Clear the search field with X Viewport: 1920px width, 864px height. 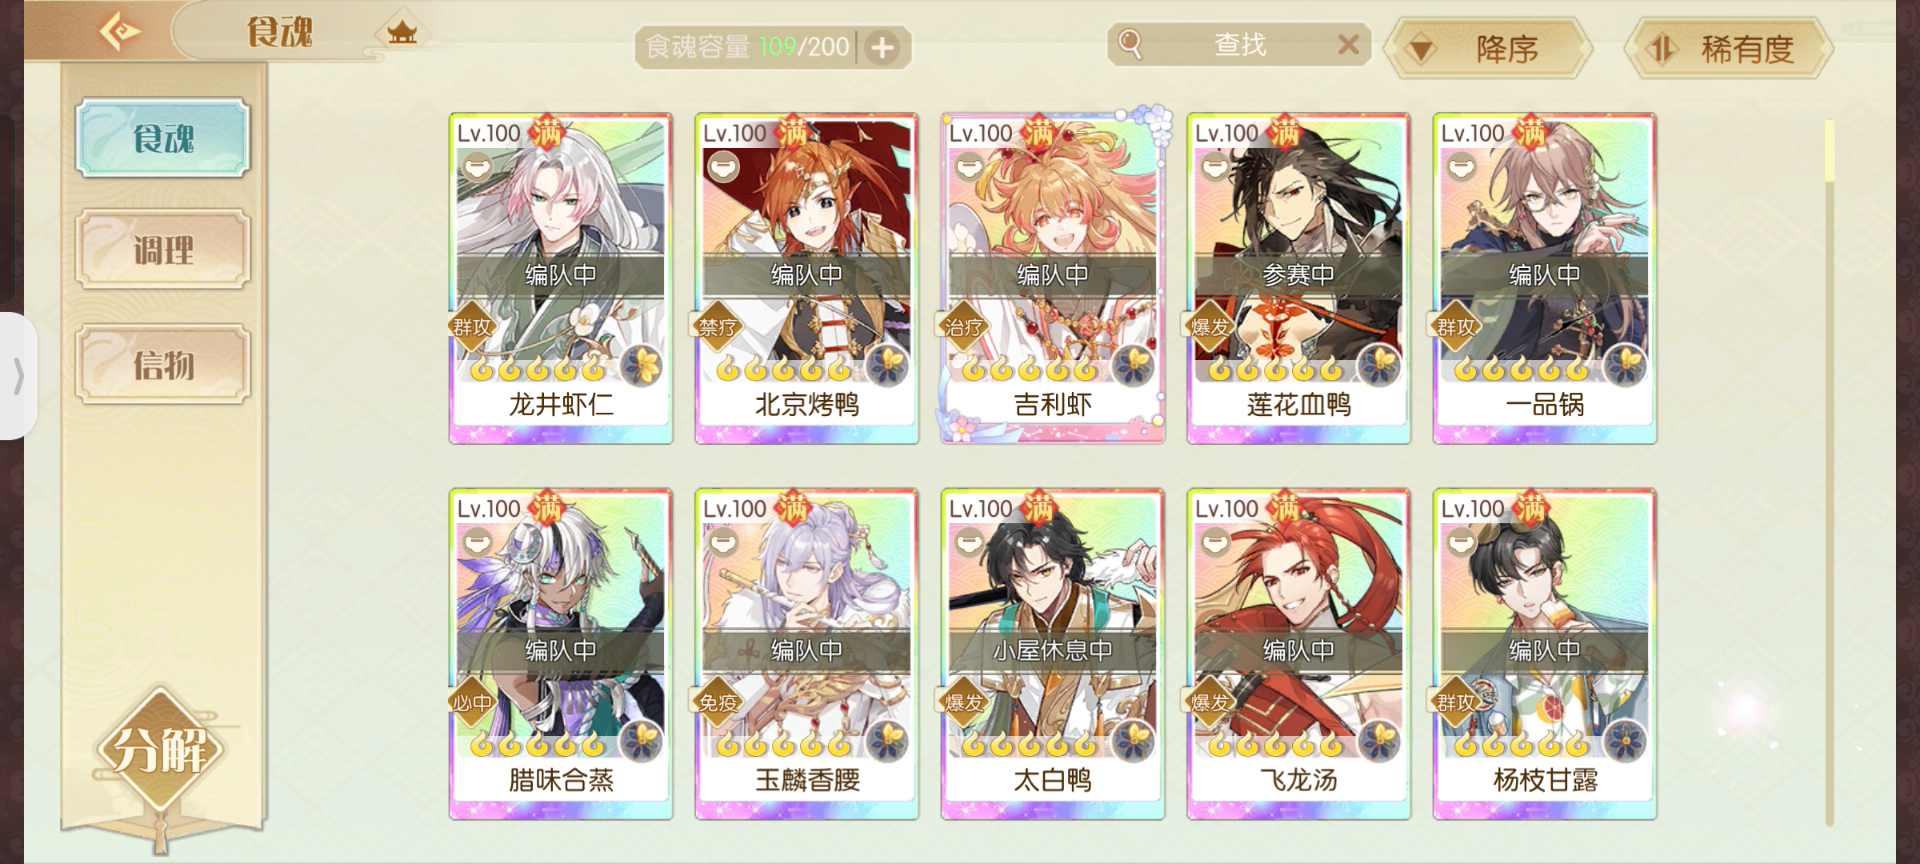1348,45
